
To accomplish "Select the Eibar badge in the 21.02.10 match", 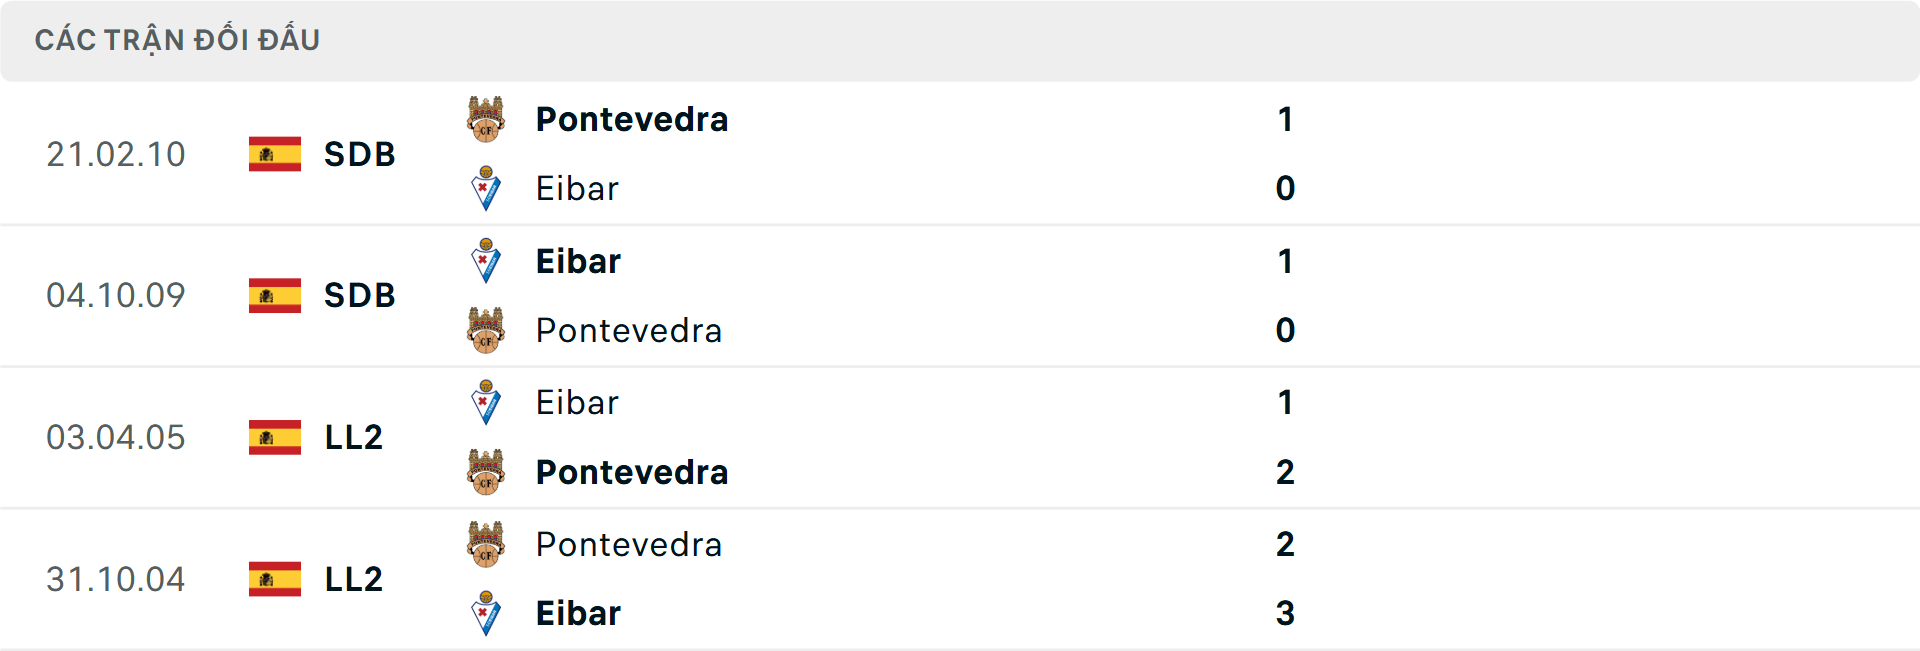I will pyautogui.click(x=487, y=188).
